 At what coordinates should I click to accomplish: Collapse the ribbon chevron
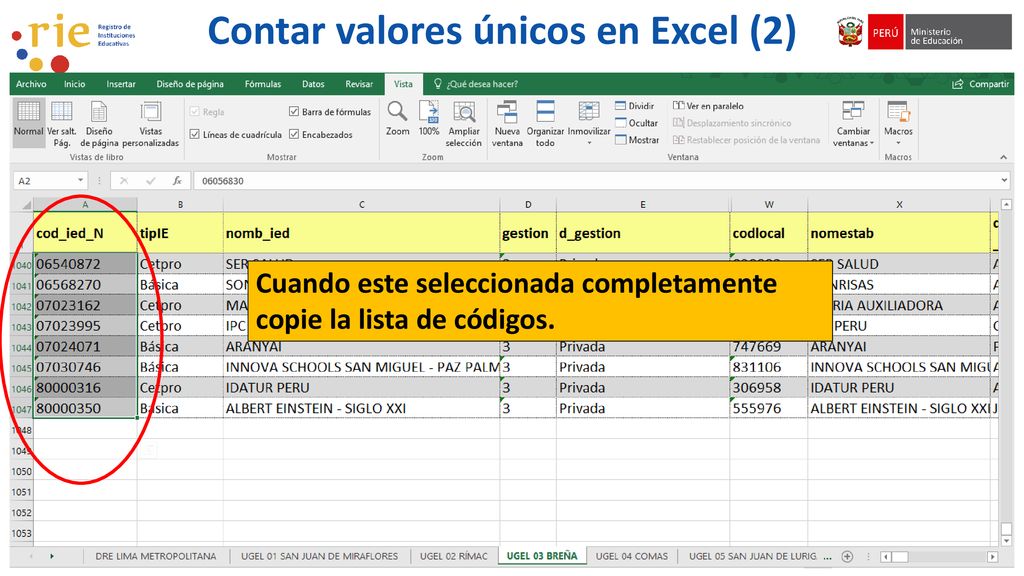point(1003,157)
